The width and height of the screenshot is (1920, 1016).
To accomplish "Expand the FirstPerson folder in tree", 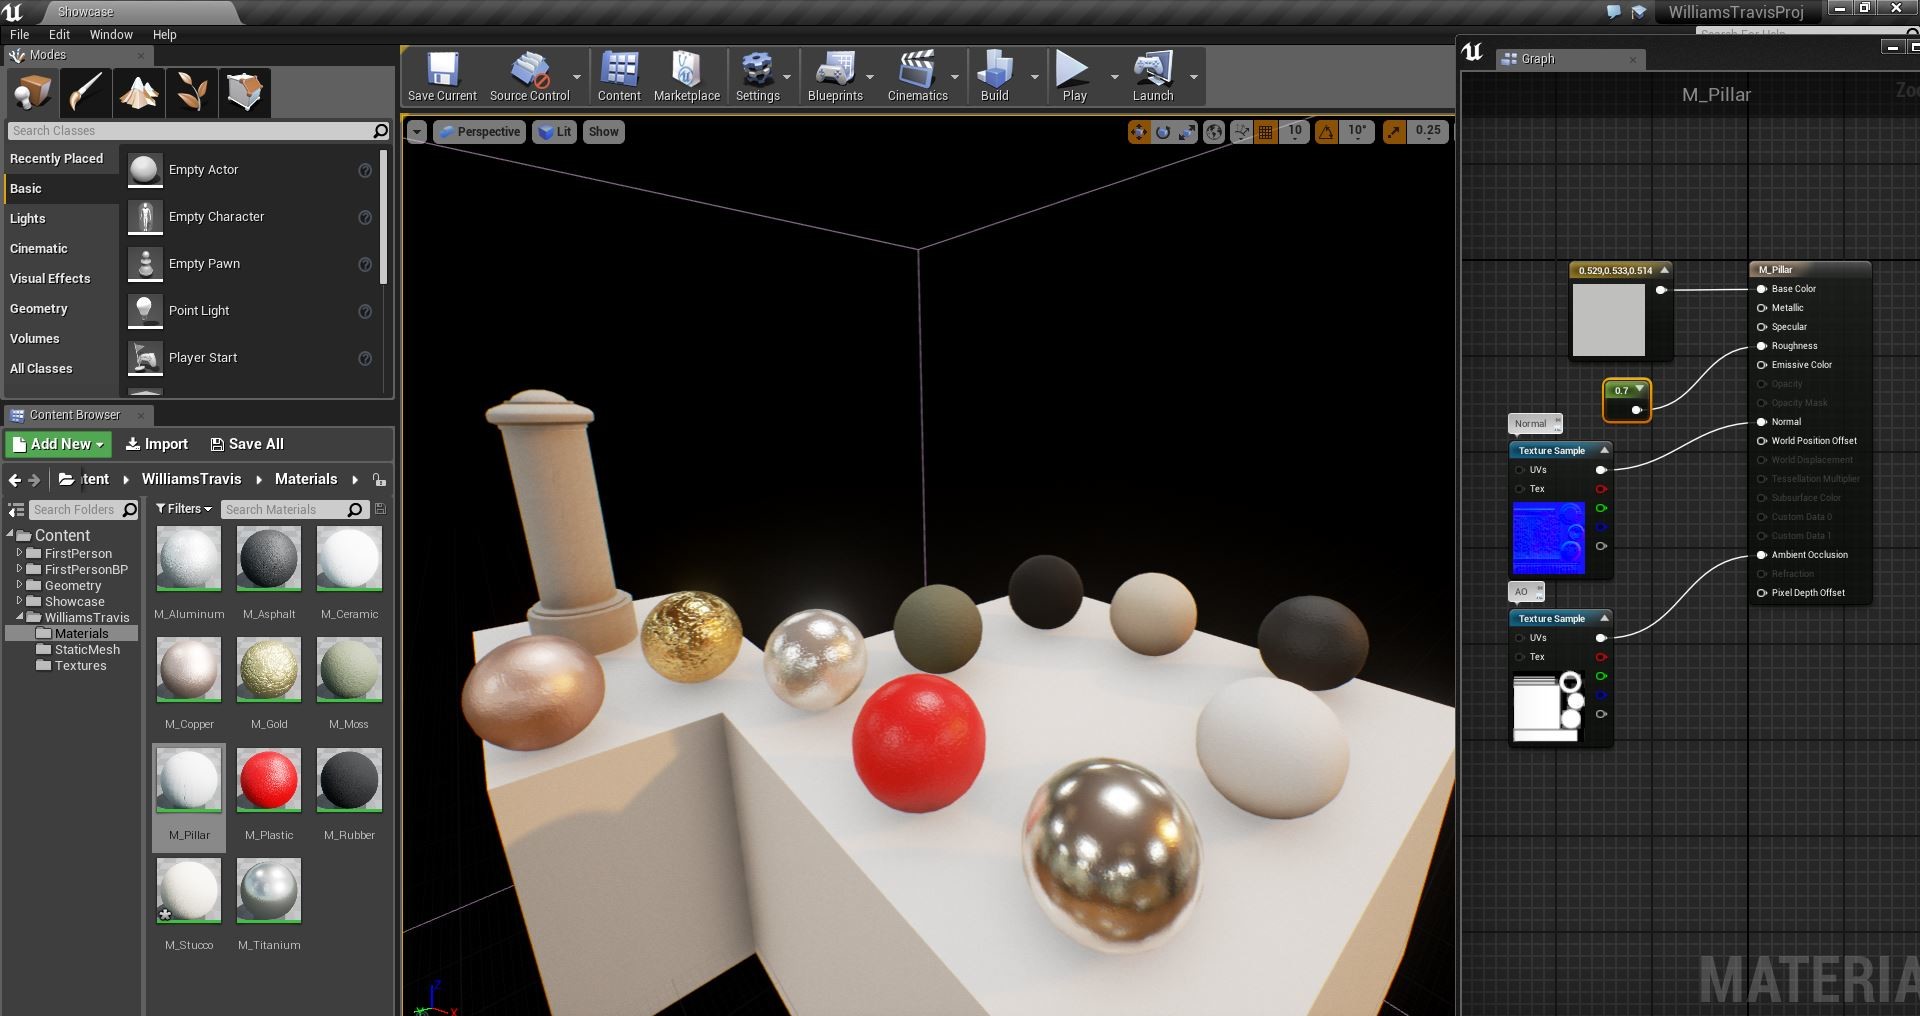I will (19, 553).
